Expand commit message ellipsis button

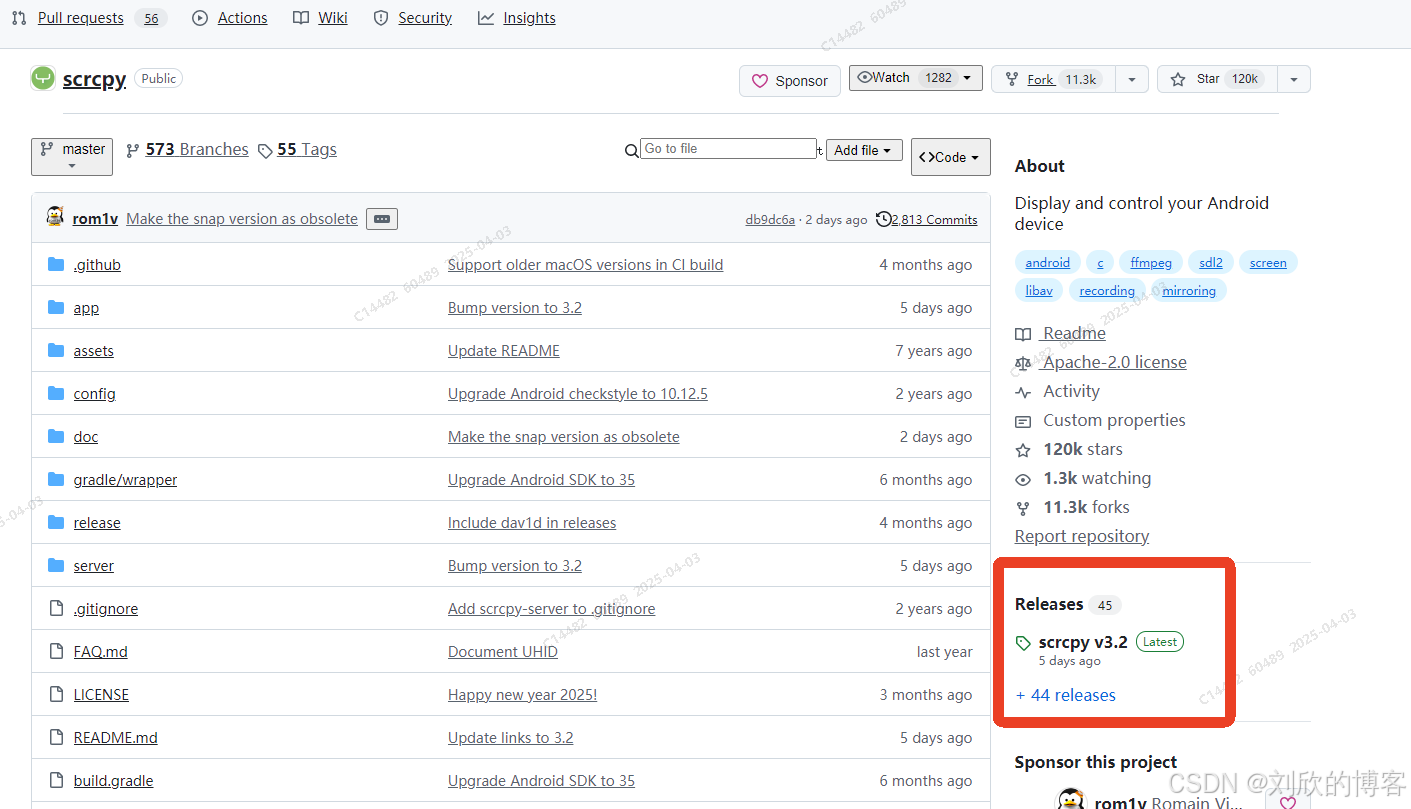pyautogui.click(x=382, y=219)
